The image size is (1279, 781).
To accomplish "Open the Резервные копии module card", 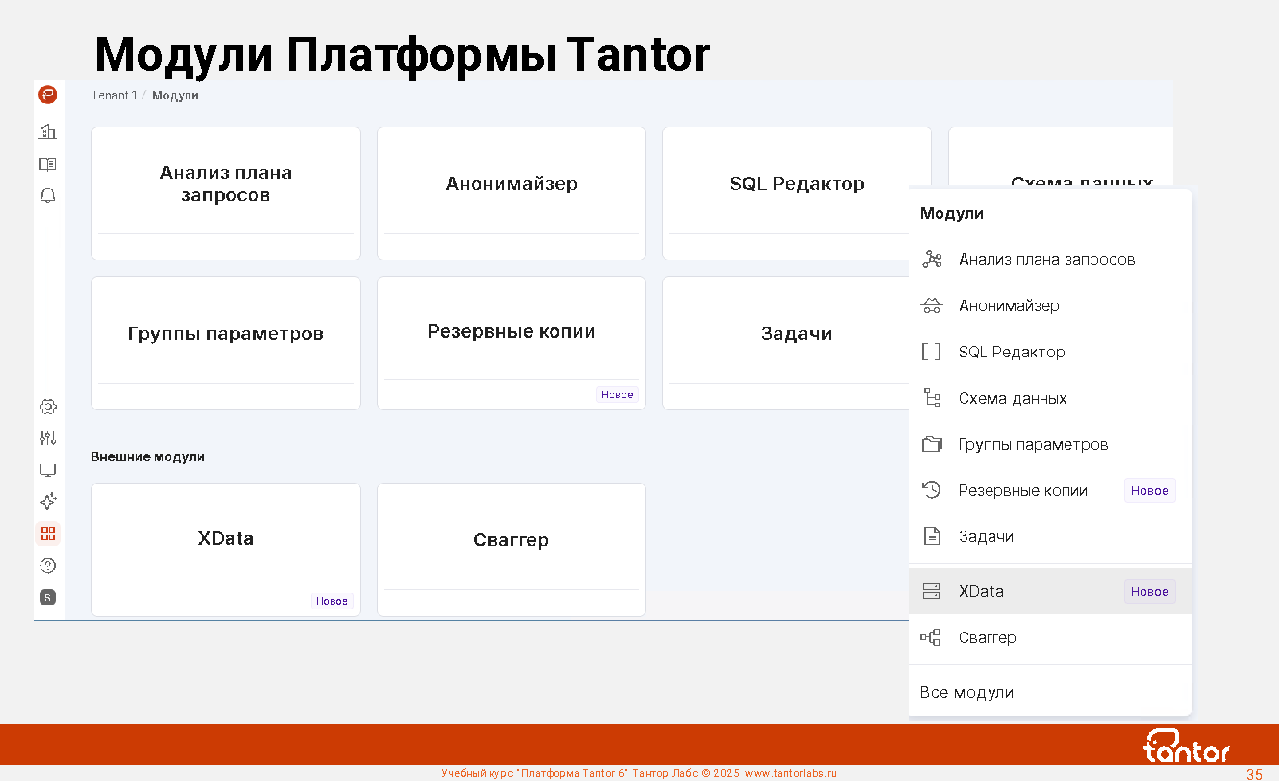I will tap(511, 332).
